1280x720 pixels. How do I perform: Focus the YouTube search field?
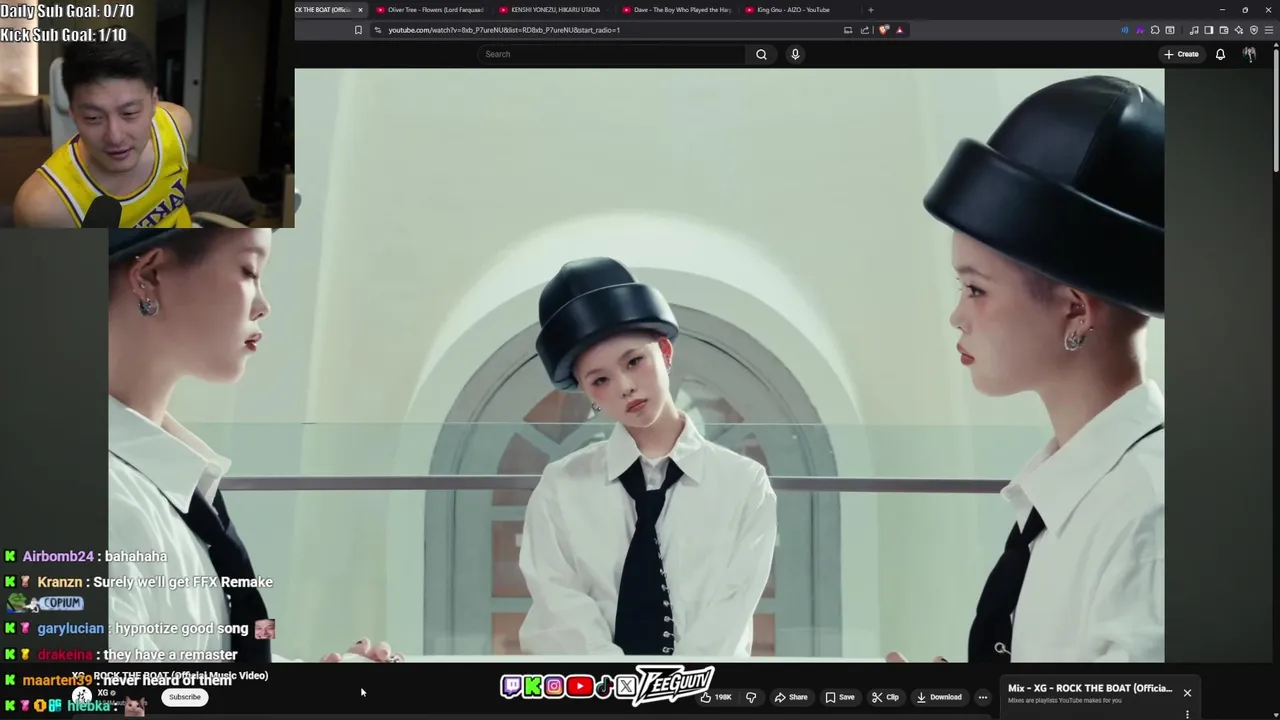614,54
